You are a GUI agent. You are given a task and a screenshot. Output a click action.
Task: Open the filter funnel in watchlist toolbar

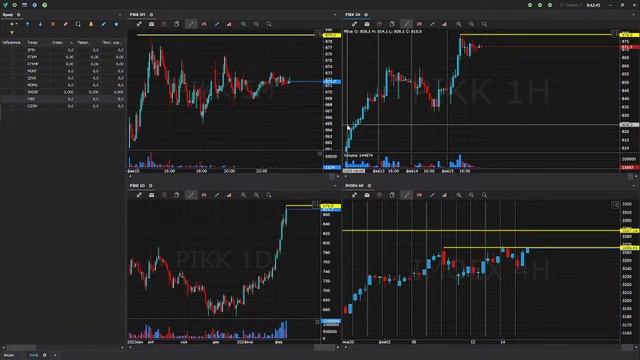12,33
